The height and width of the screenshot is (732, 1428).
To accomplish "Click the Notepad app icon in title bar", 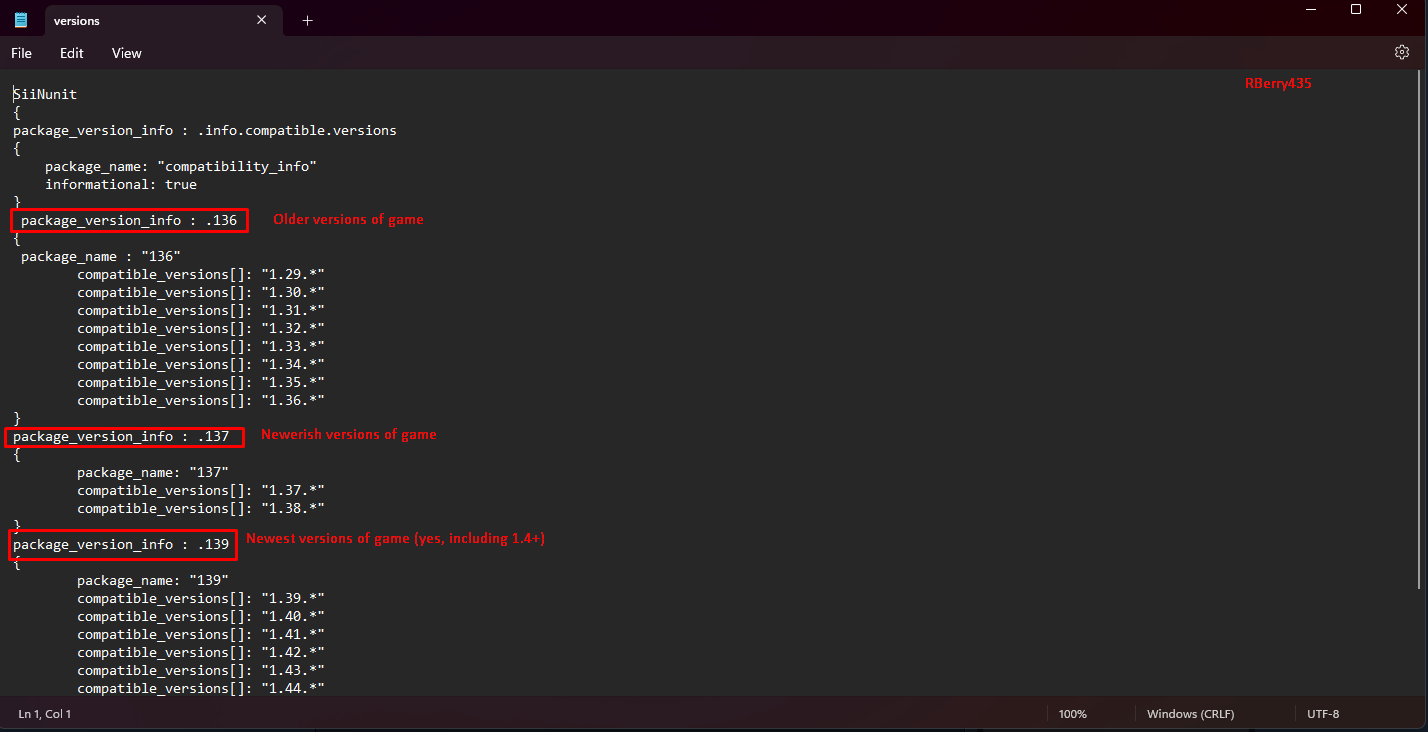I will [21, 20].
